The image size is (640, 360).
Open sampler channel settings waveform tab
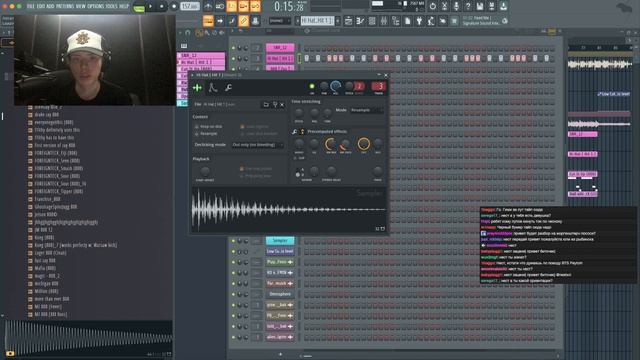click(x=198, y=87)
